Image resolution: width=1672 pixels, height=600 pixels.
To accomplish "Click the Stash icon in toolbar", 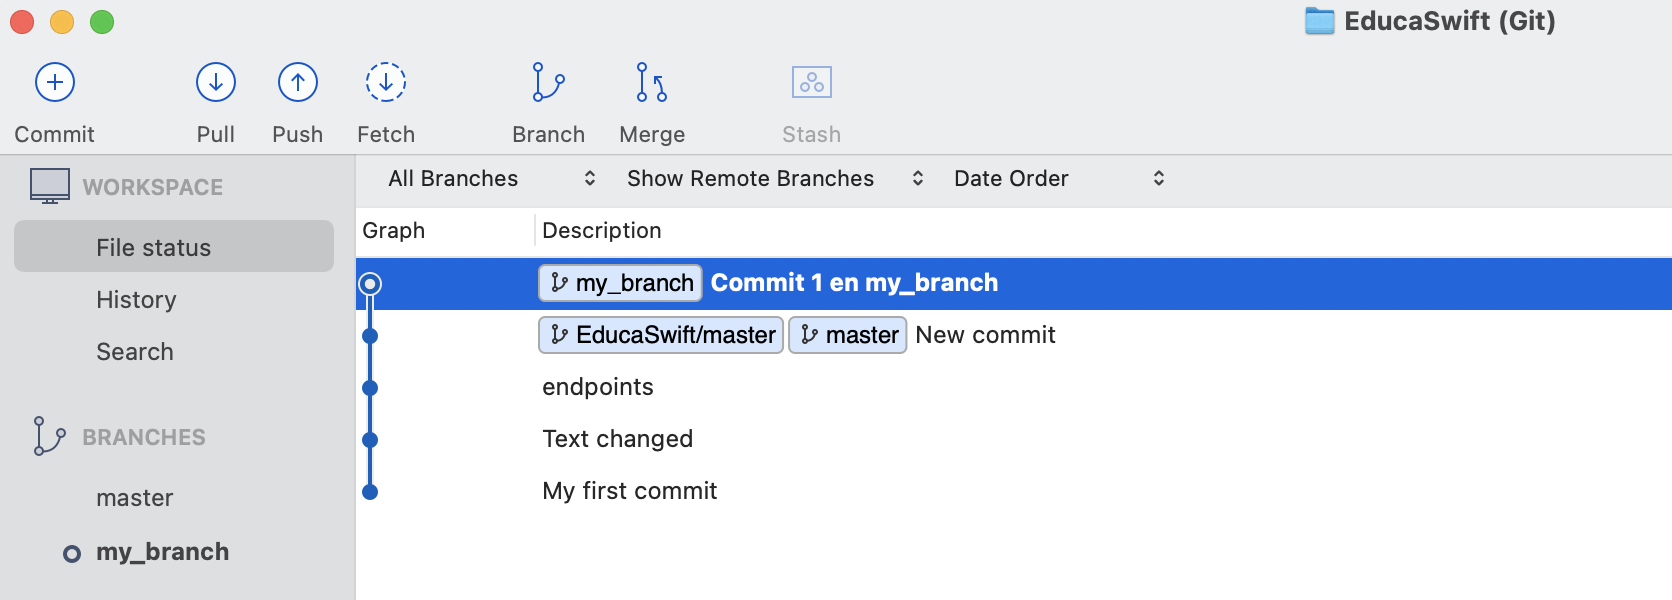I will point(812,82).
